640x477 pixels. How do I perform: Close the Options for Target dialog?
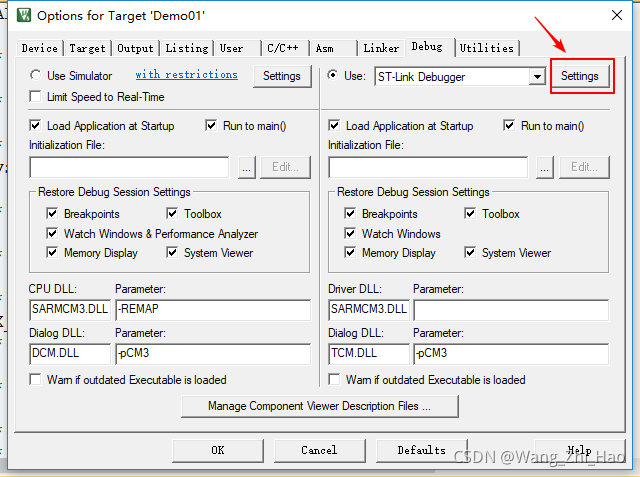tap(617, 16)
